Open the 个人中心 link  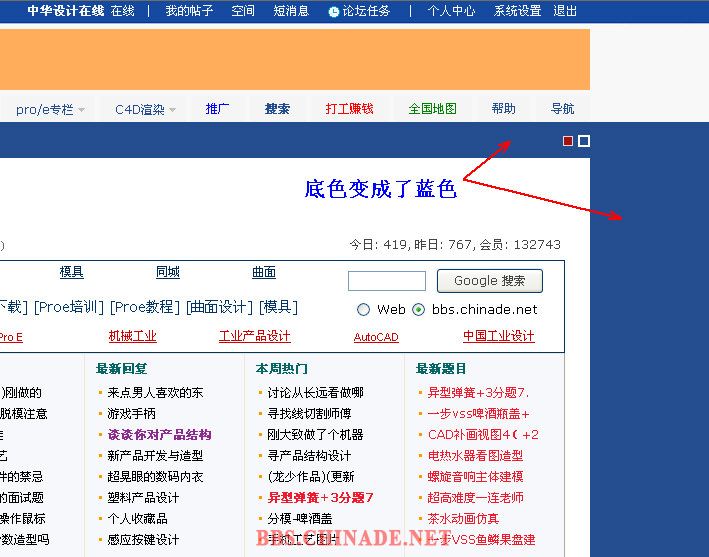[451, 11]
